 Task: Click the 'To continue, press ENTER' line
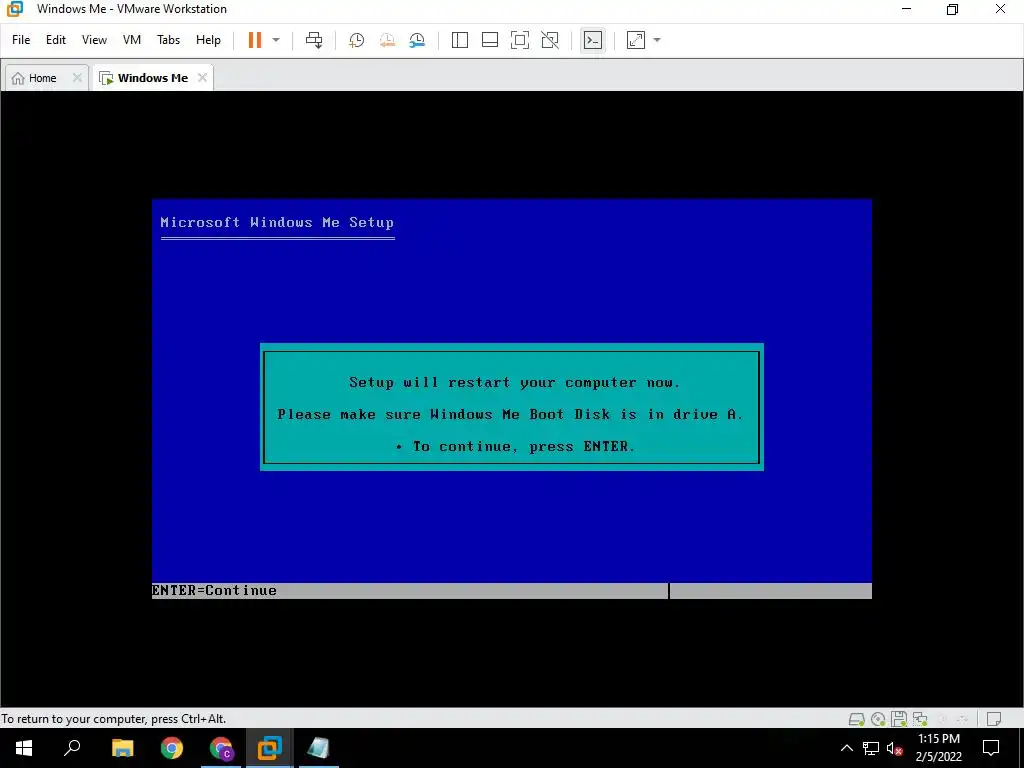pos(515,447)
